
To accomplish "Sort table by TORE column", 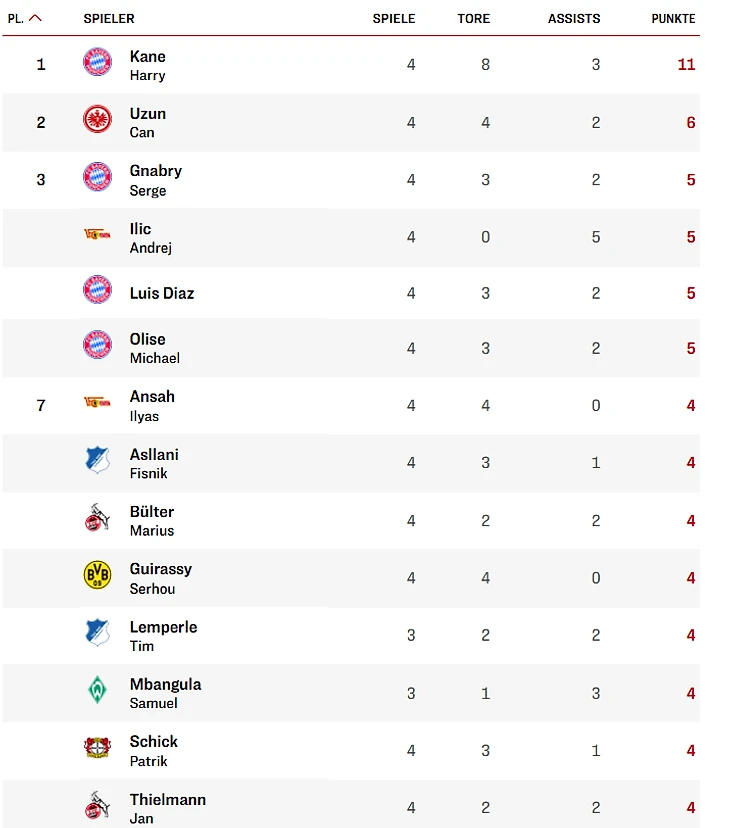I will pos(473,18).
